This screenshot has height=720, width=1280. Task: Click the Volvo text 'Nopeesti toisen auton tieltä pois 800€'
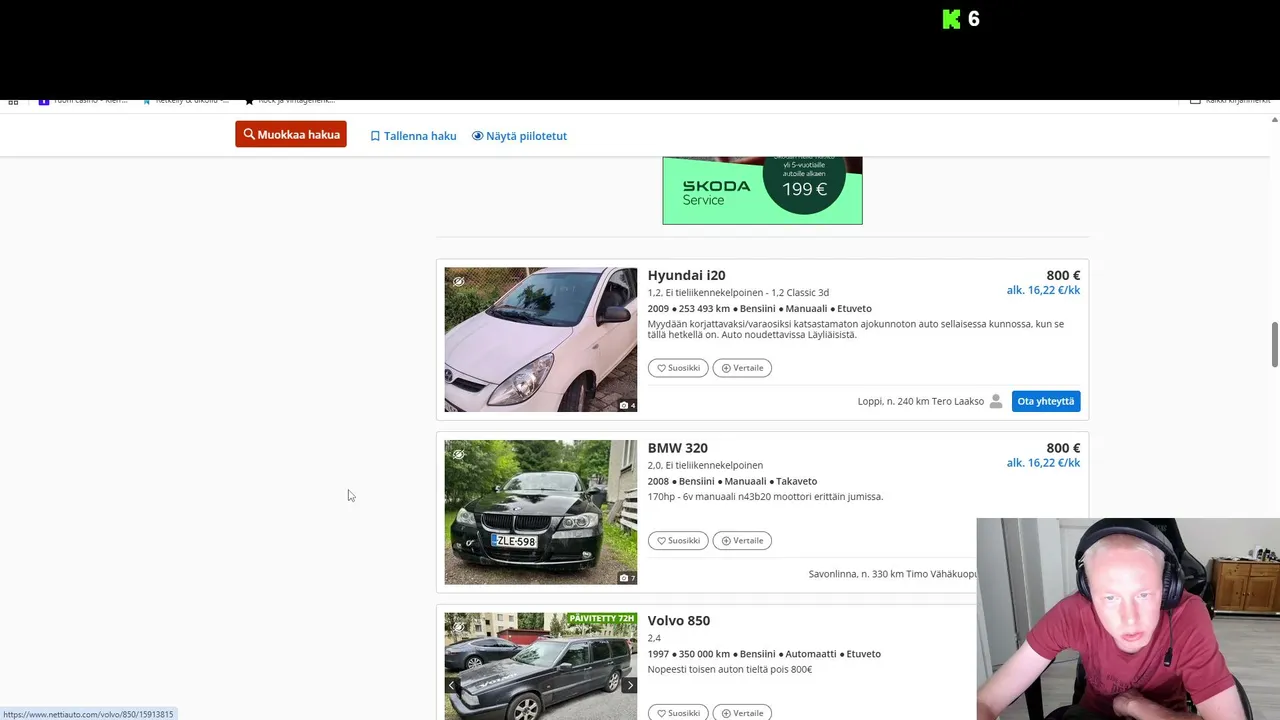tap(730, 669)
